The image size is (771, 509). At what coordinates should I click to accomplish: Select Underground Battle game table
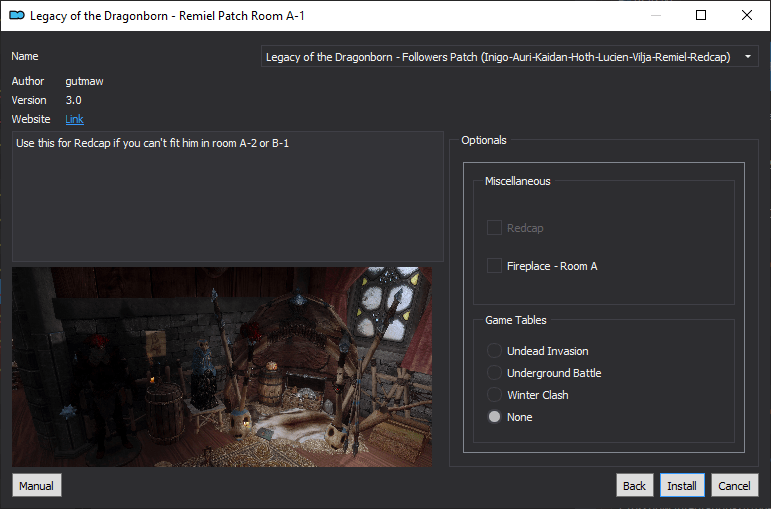click(x=494, y=373)
